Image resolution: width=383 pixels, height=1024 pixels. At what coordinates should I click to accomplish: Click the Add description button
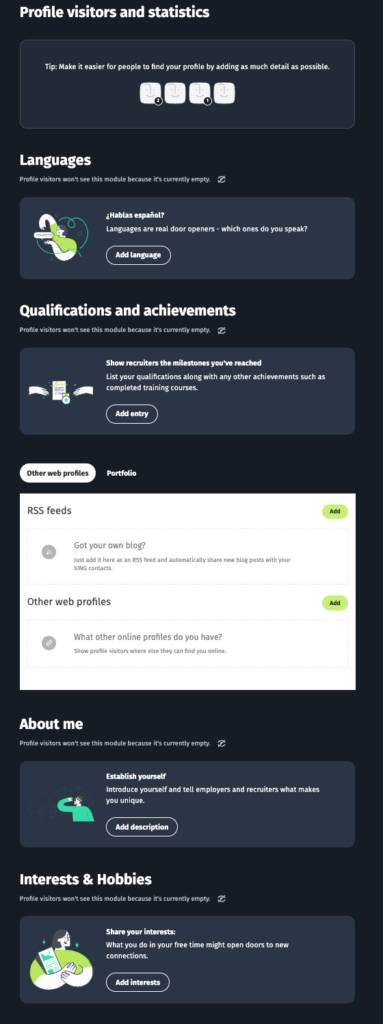[x=142, y=827]
